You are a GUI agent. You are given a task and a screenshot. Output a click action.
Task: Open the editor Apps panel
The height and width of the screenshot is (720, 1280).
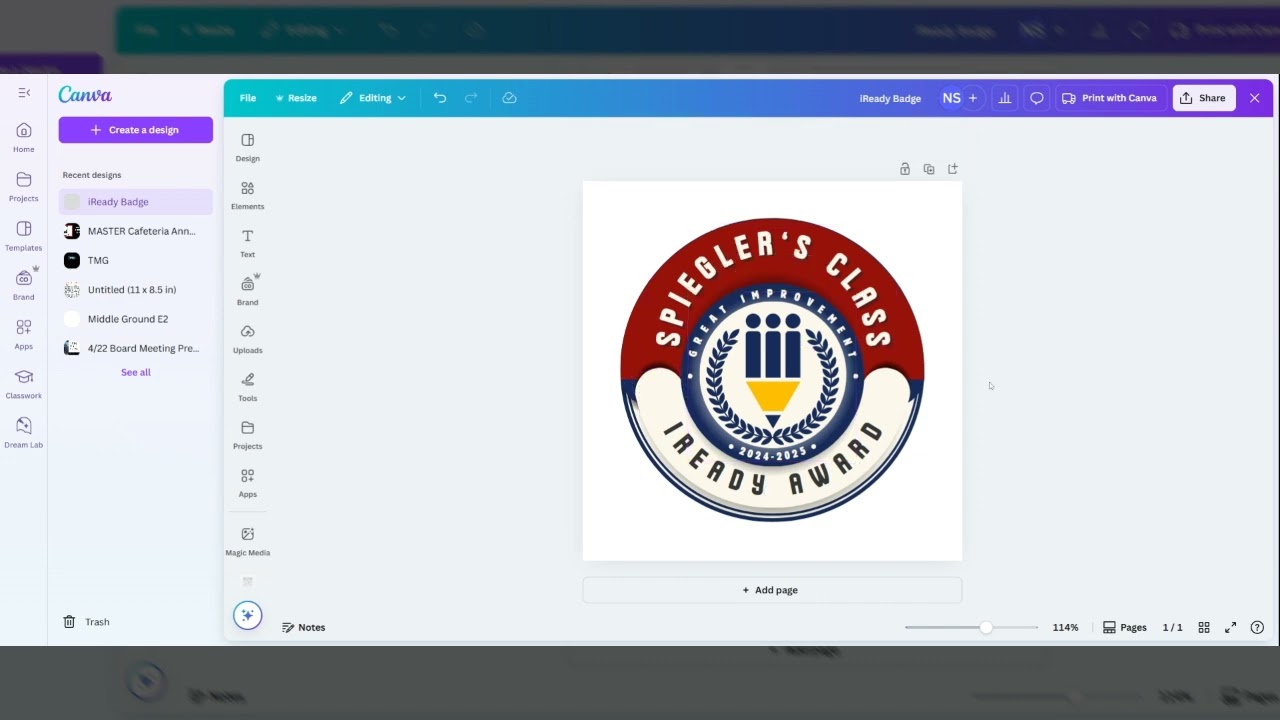pos(248,483)
